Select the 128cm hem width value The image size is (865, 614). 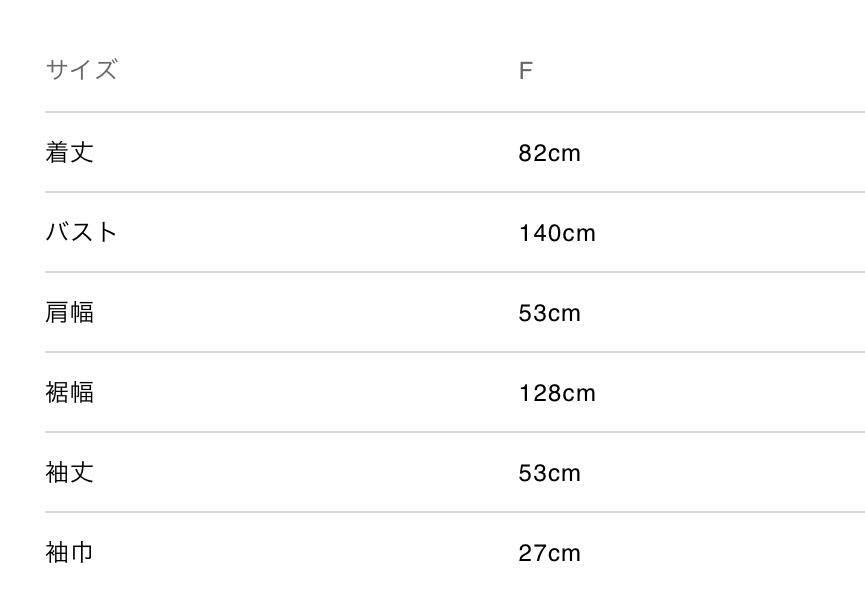557,394
